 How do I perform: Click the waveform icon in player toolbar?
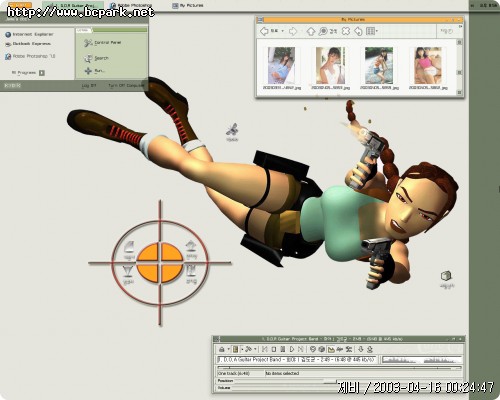340,349
